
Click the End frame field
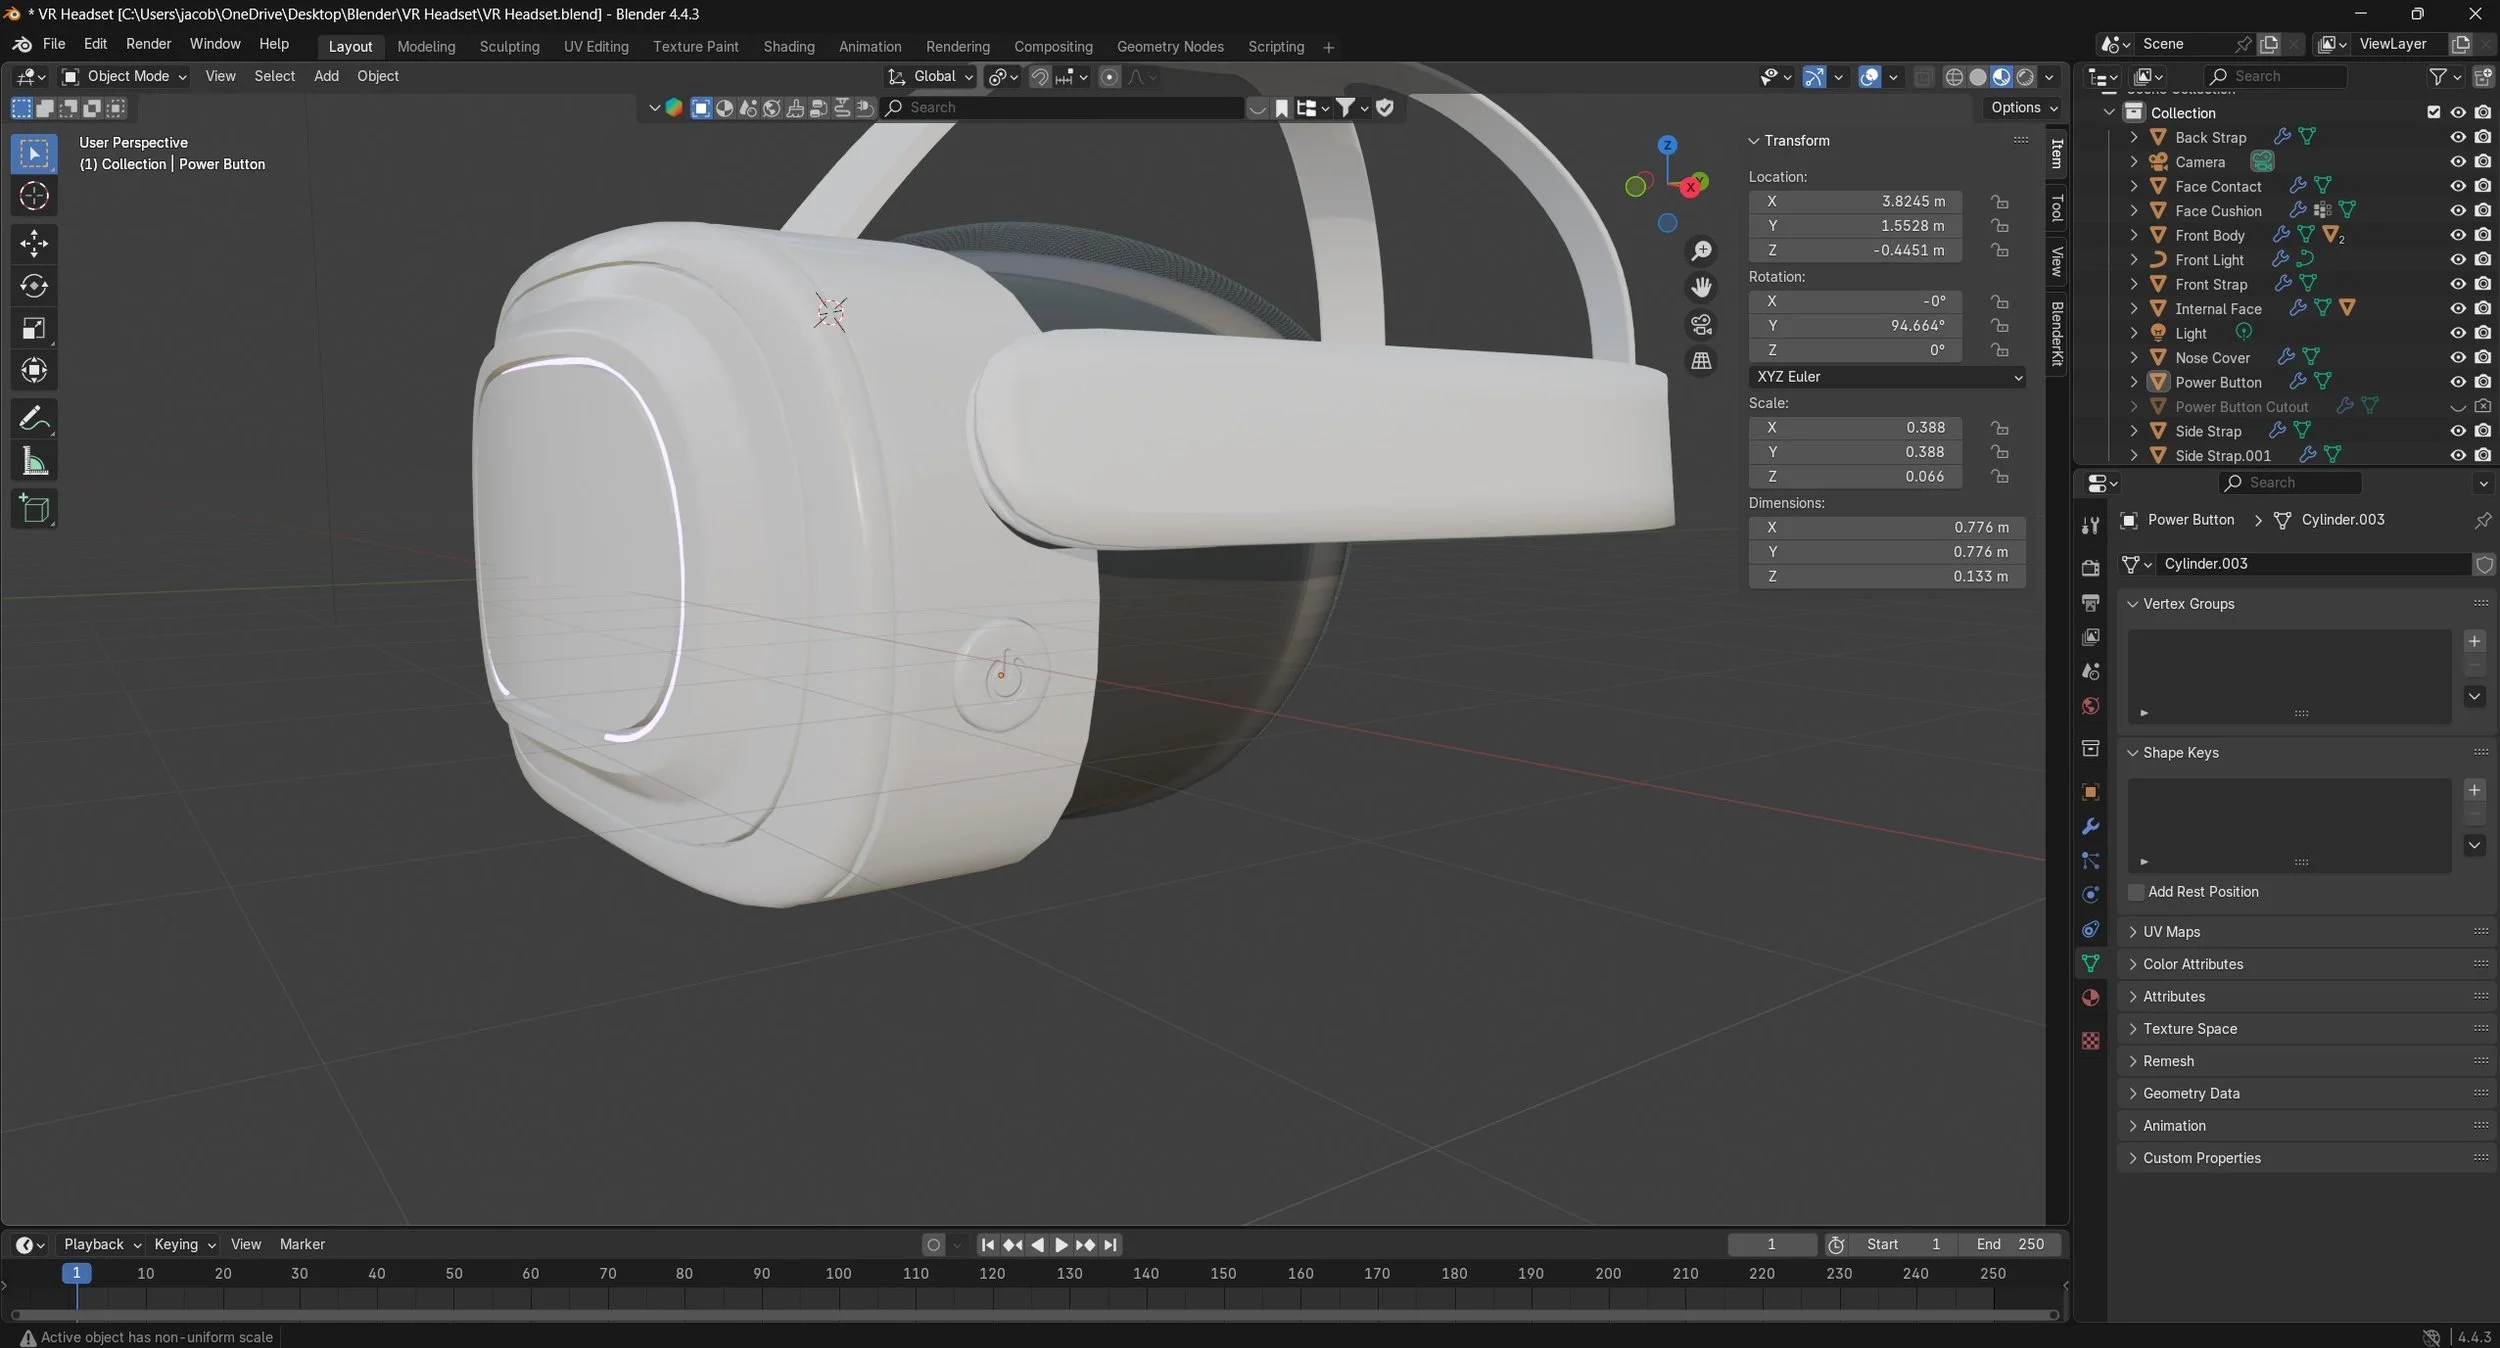tap(2010, 1244)
